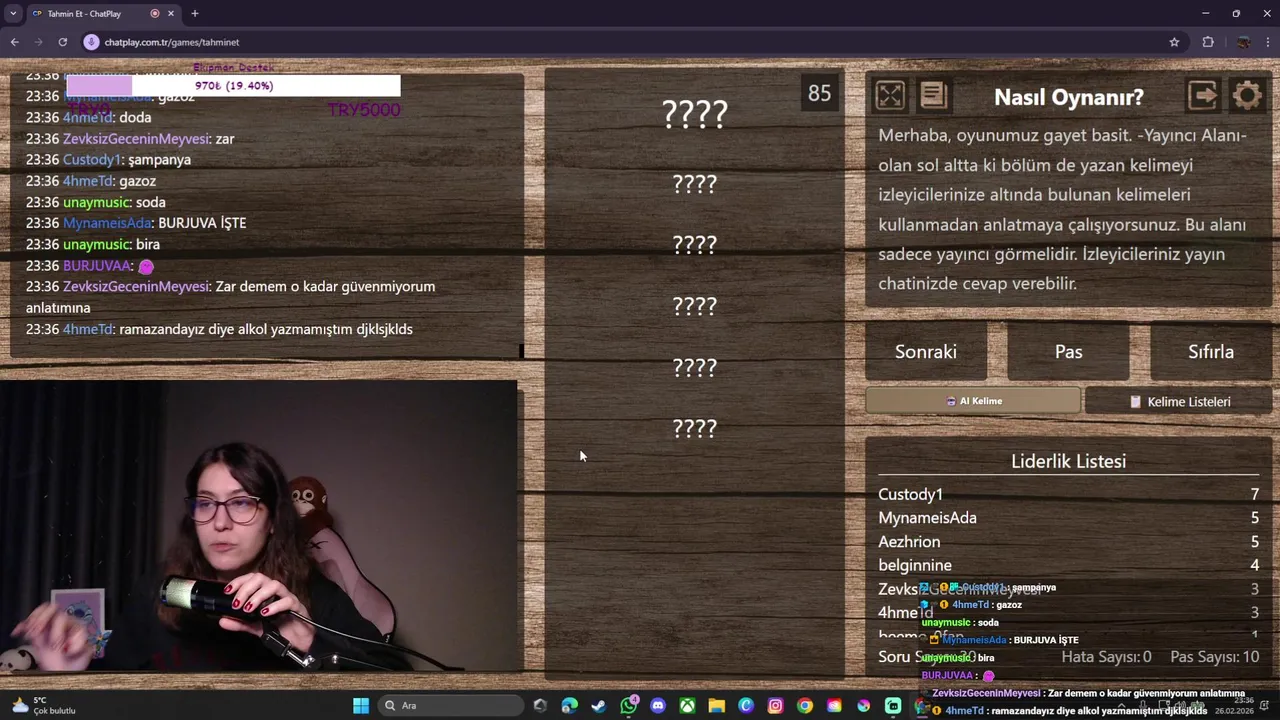This screenshot has width=1280, height=720.
Task: Click the Sıfırla button
Action: point(1211,352)
